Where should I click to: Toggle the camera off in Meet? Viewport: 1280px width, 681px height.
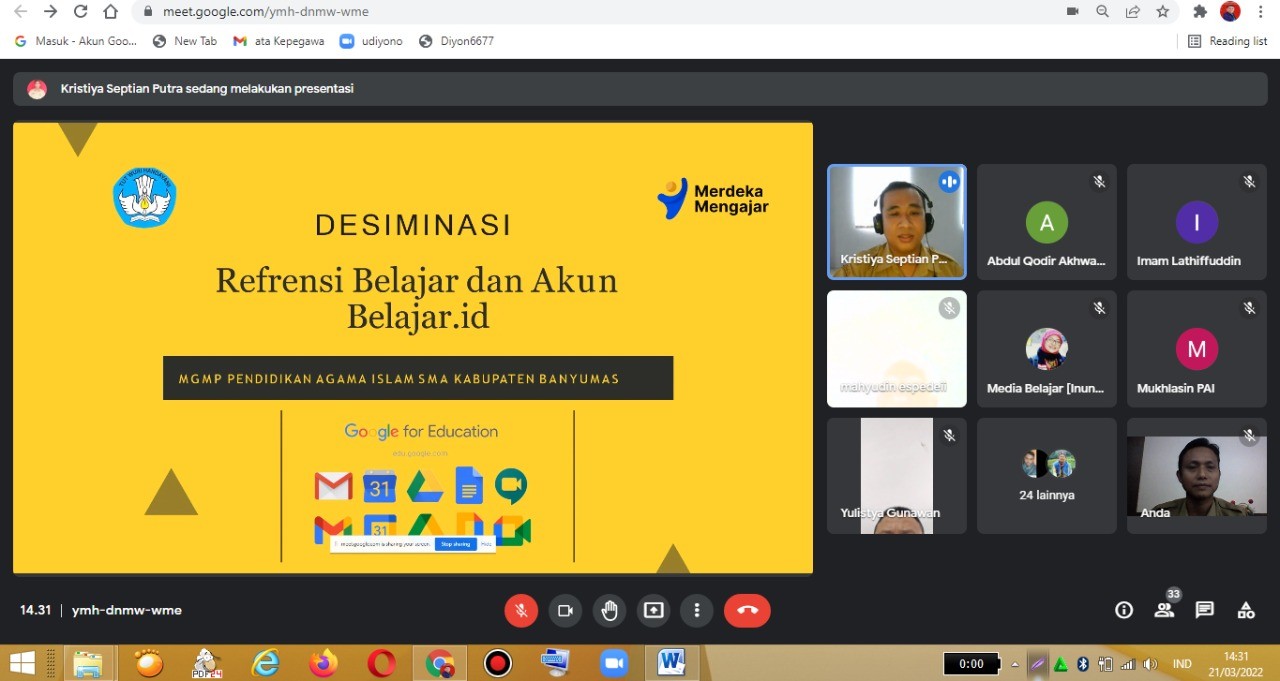[x=565, y=610]
